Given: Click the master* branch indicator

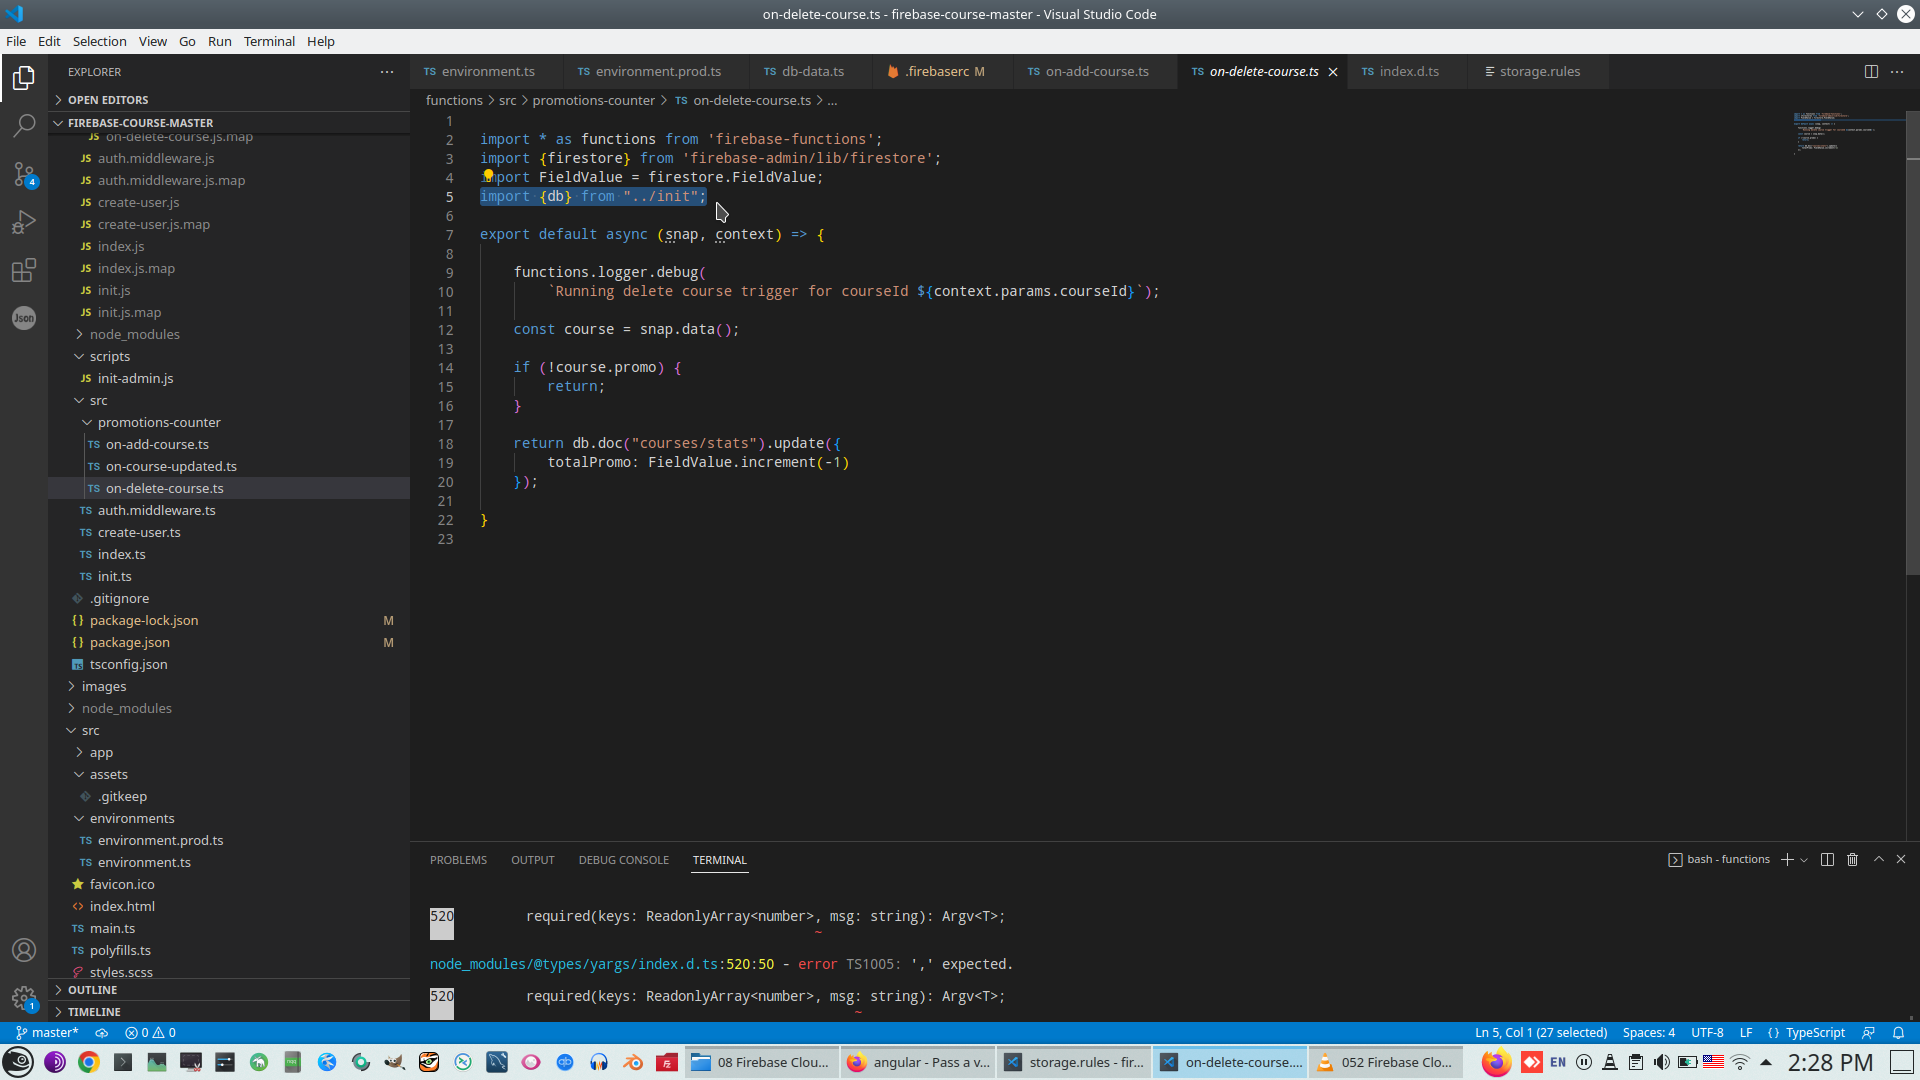Looking at the screenshot, I should tap(47, 1033).
